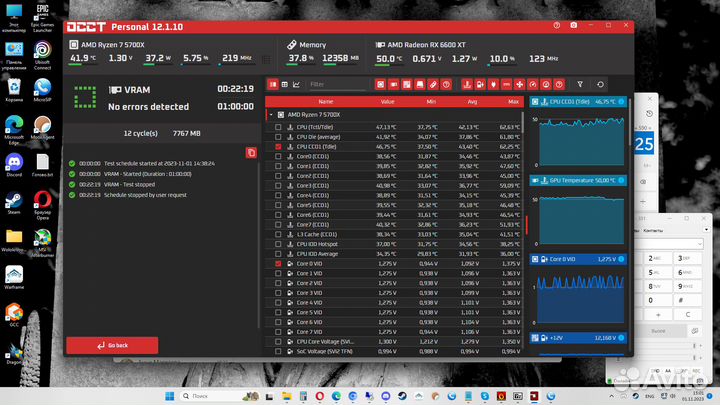Check the SoC Voltage (SVI2 TFN) checkbox

coord(278,351)
